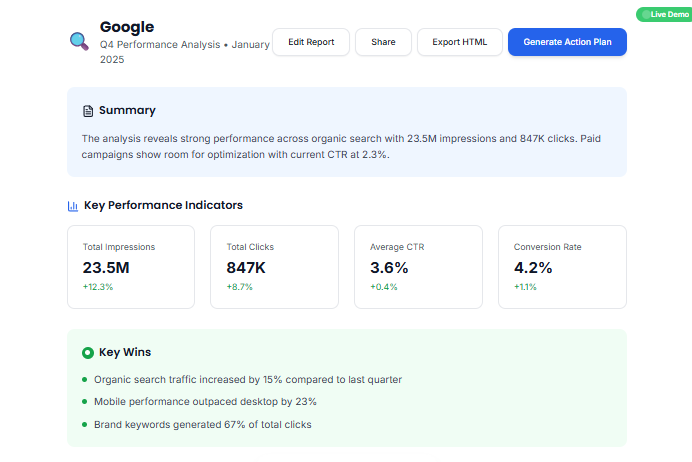
Task: Click the organic search traffic bullet
Action: (x=248, y=379)
